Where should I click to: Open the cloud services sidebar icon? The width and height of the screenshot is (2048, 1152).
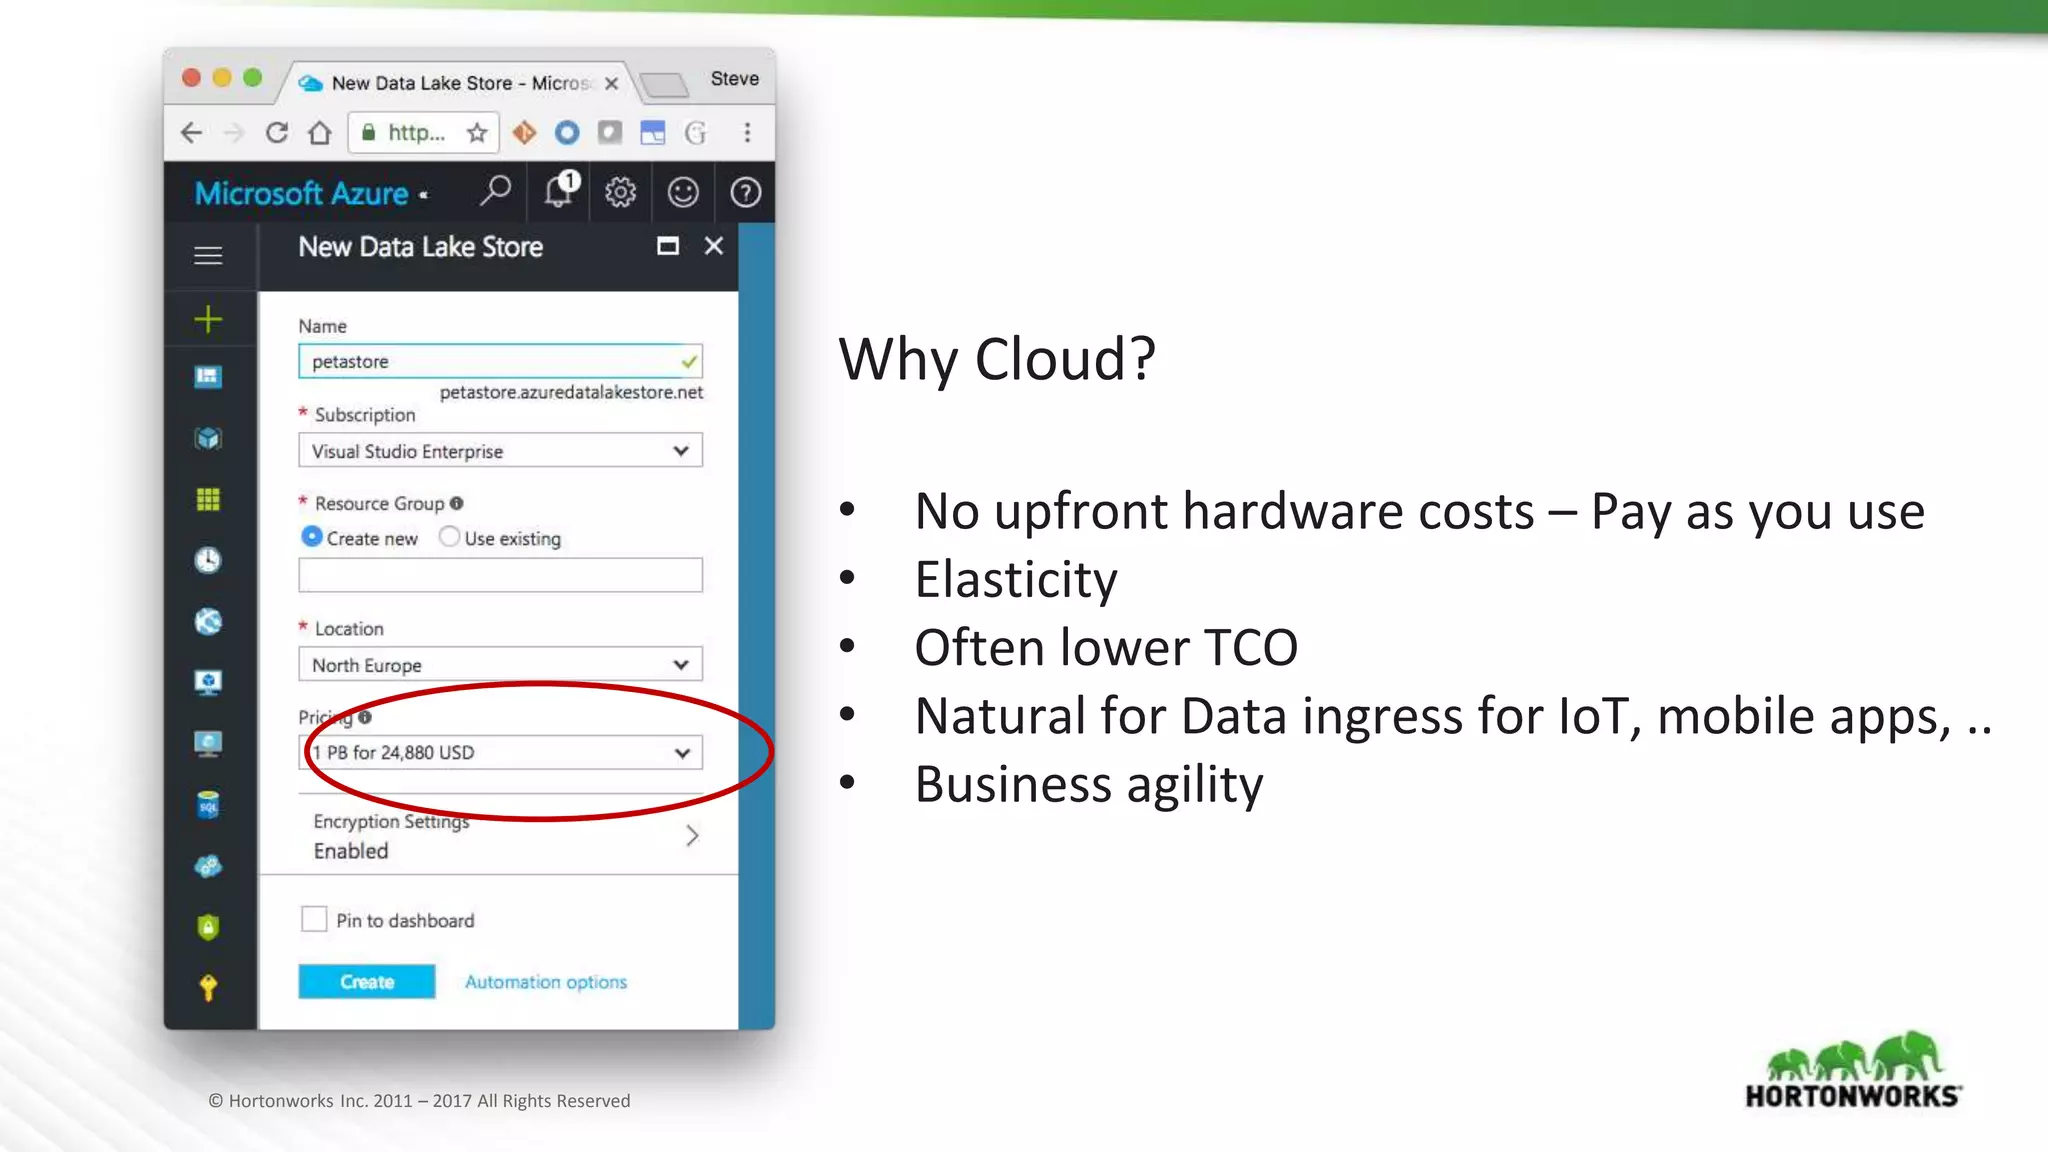(x=208, y=866)
